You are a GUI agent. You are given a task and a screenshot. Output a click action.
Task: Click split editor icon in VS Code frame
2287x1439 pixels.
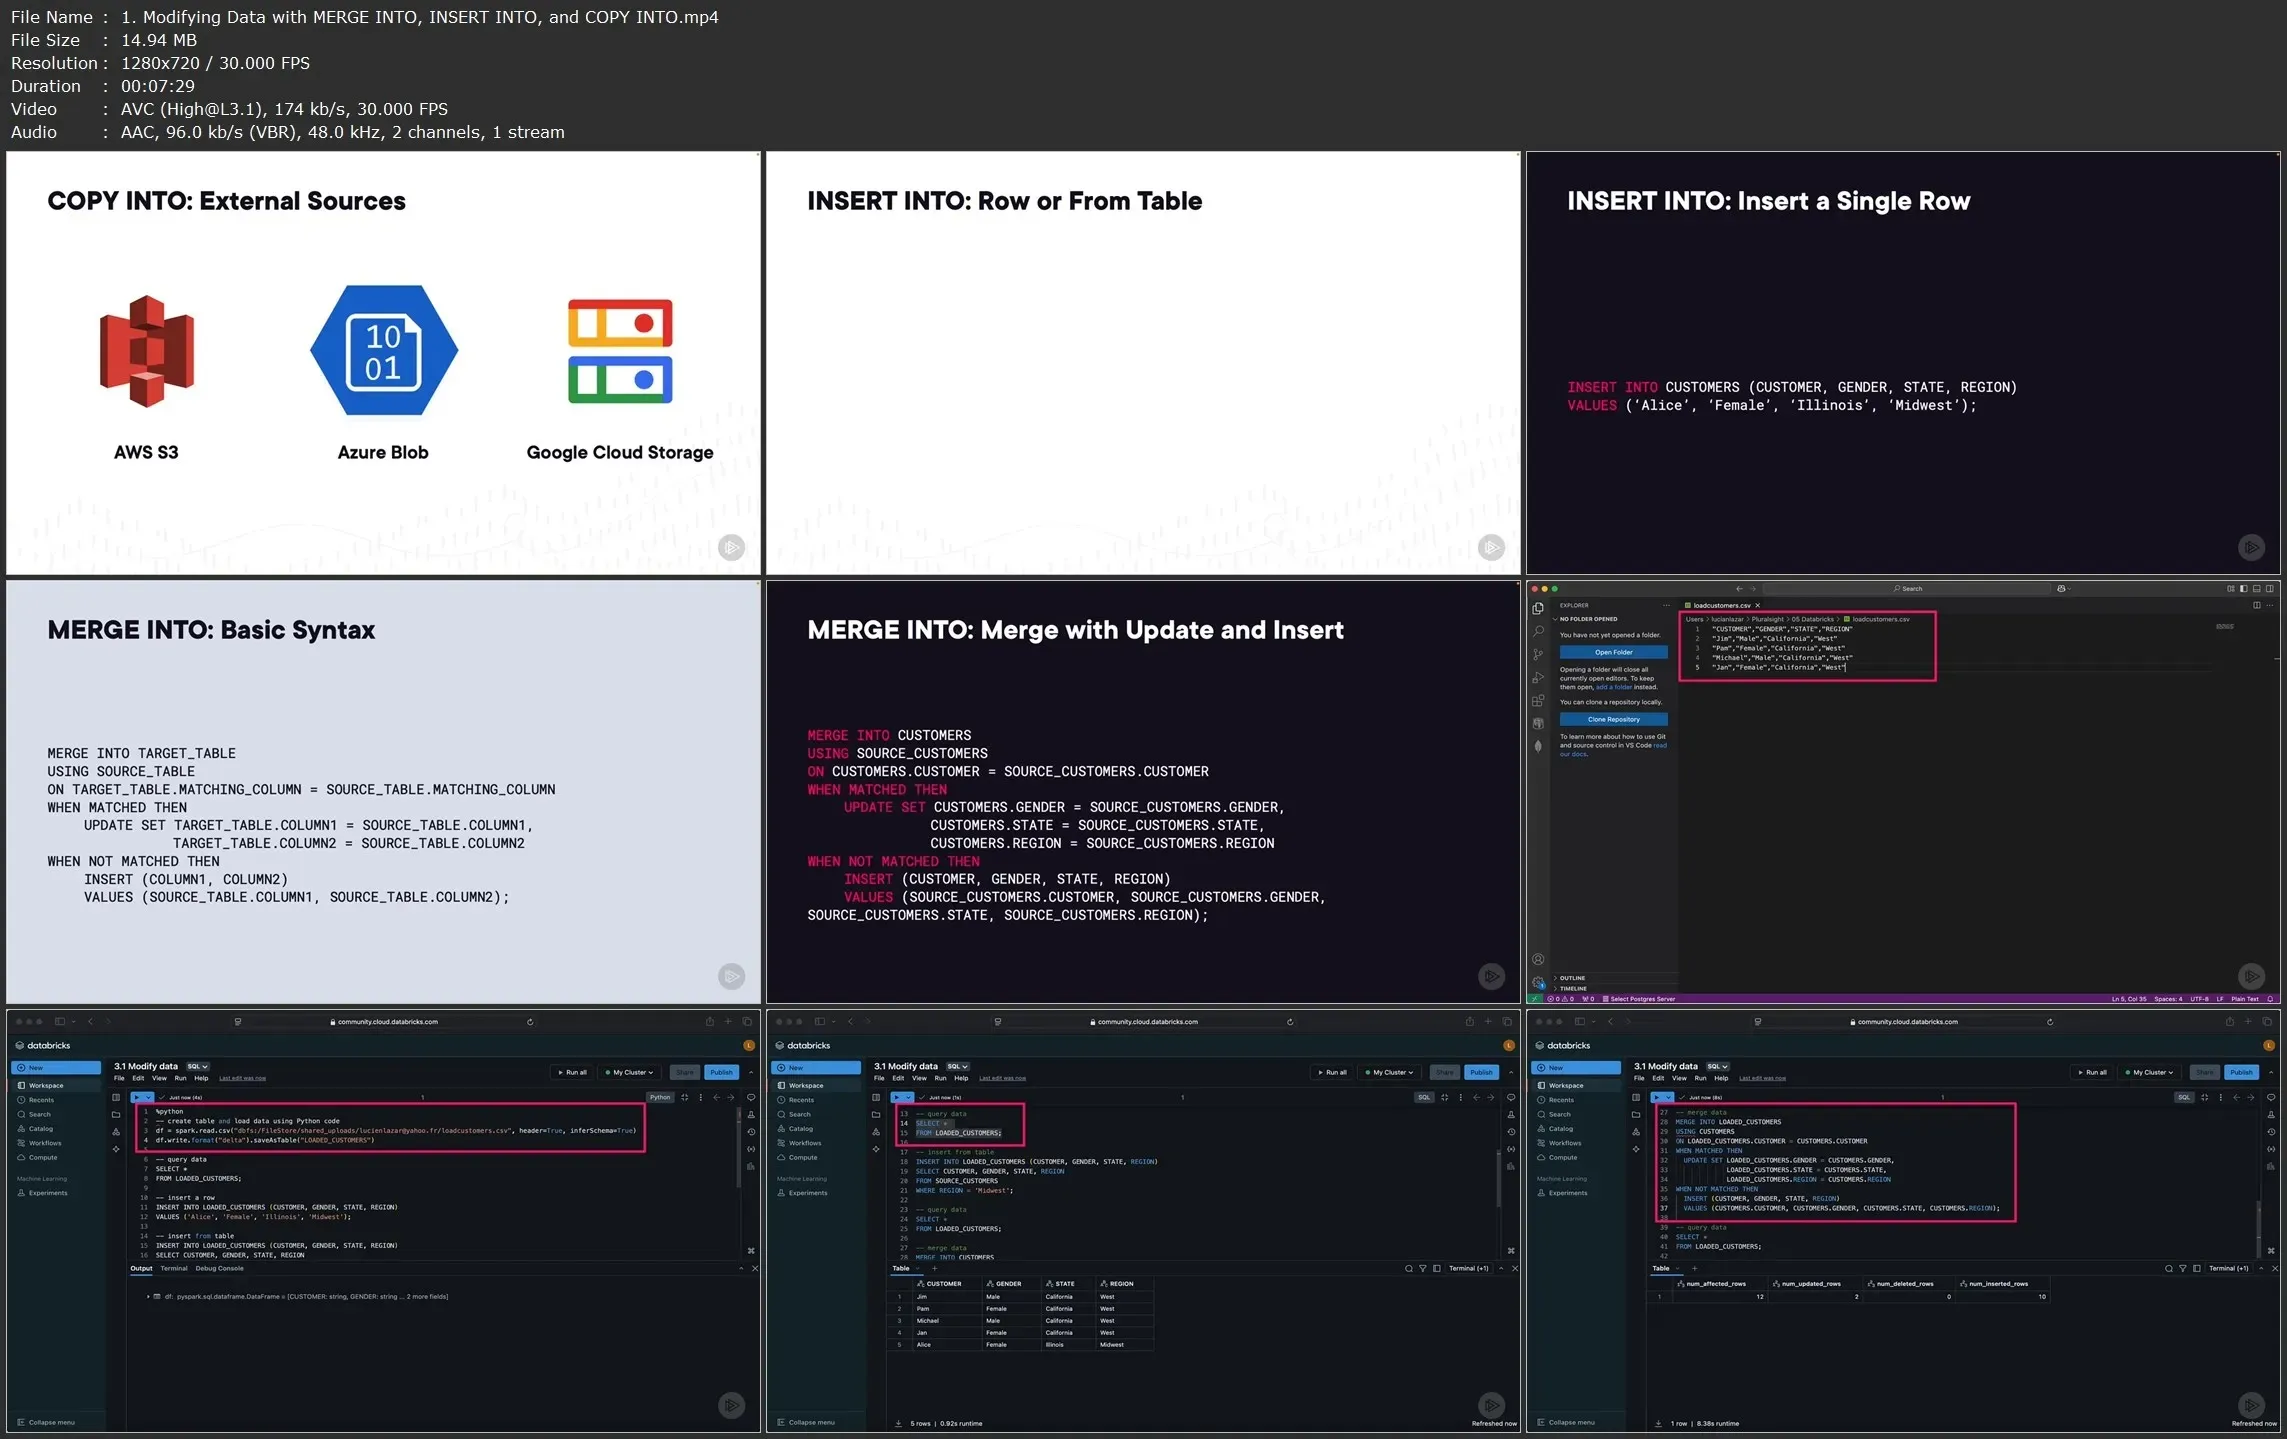tap(2256, 605)
